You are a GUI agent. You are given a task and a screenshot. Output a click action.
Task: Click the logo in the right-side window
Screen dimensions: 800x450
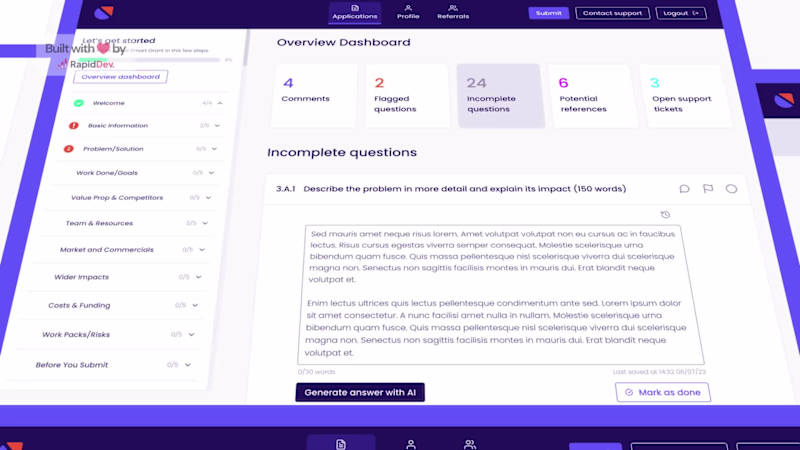coord(784,100)
